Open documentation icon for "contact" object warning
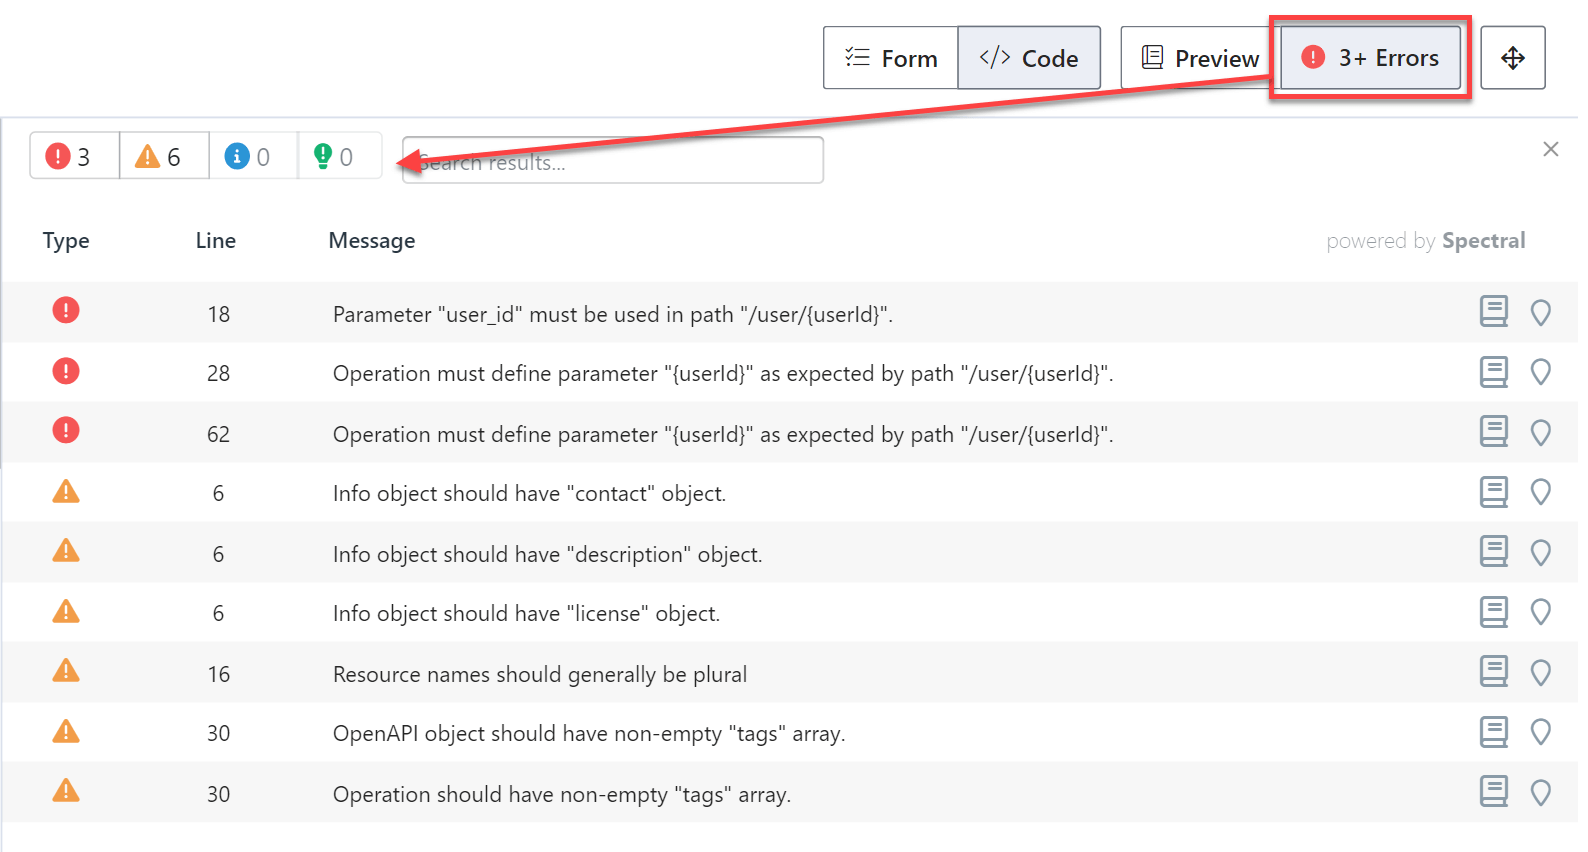This screenshot has height=852, width=1588. (x=1493, y=492)
